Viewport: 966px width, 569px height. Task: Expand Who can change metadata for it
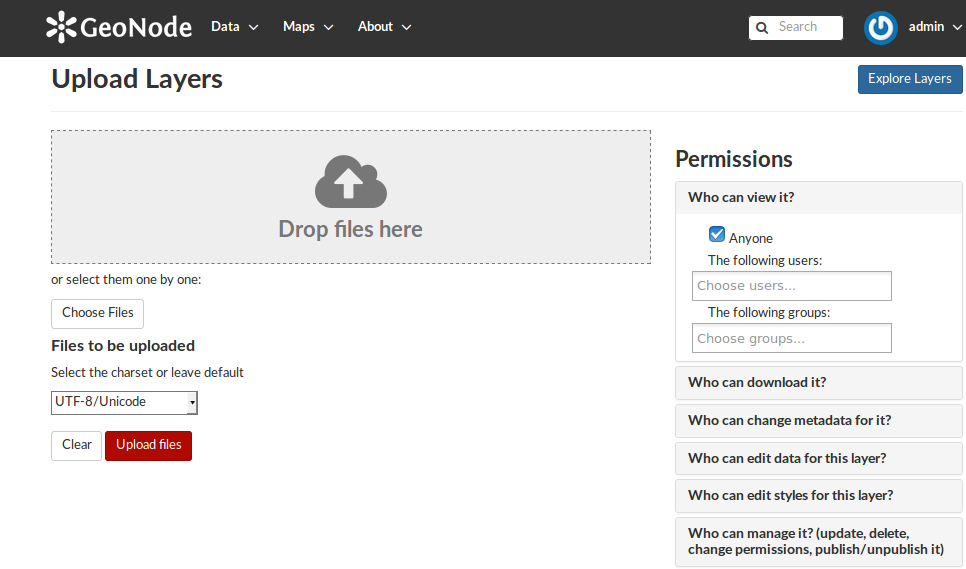(x=818, y=421)
